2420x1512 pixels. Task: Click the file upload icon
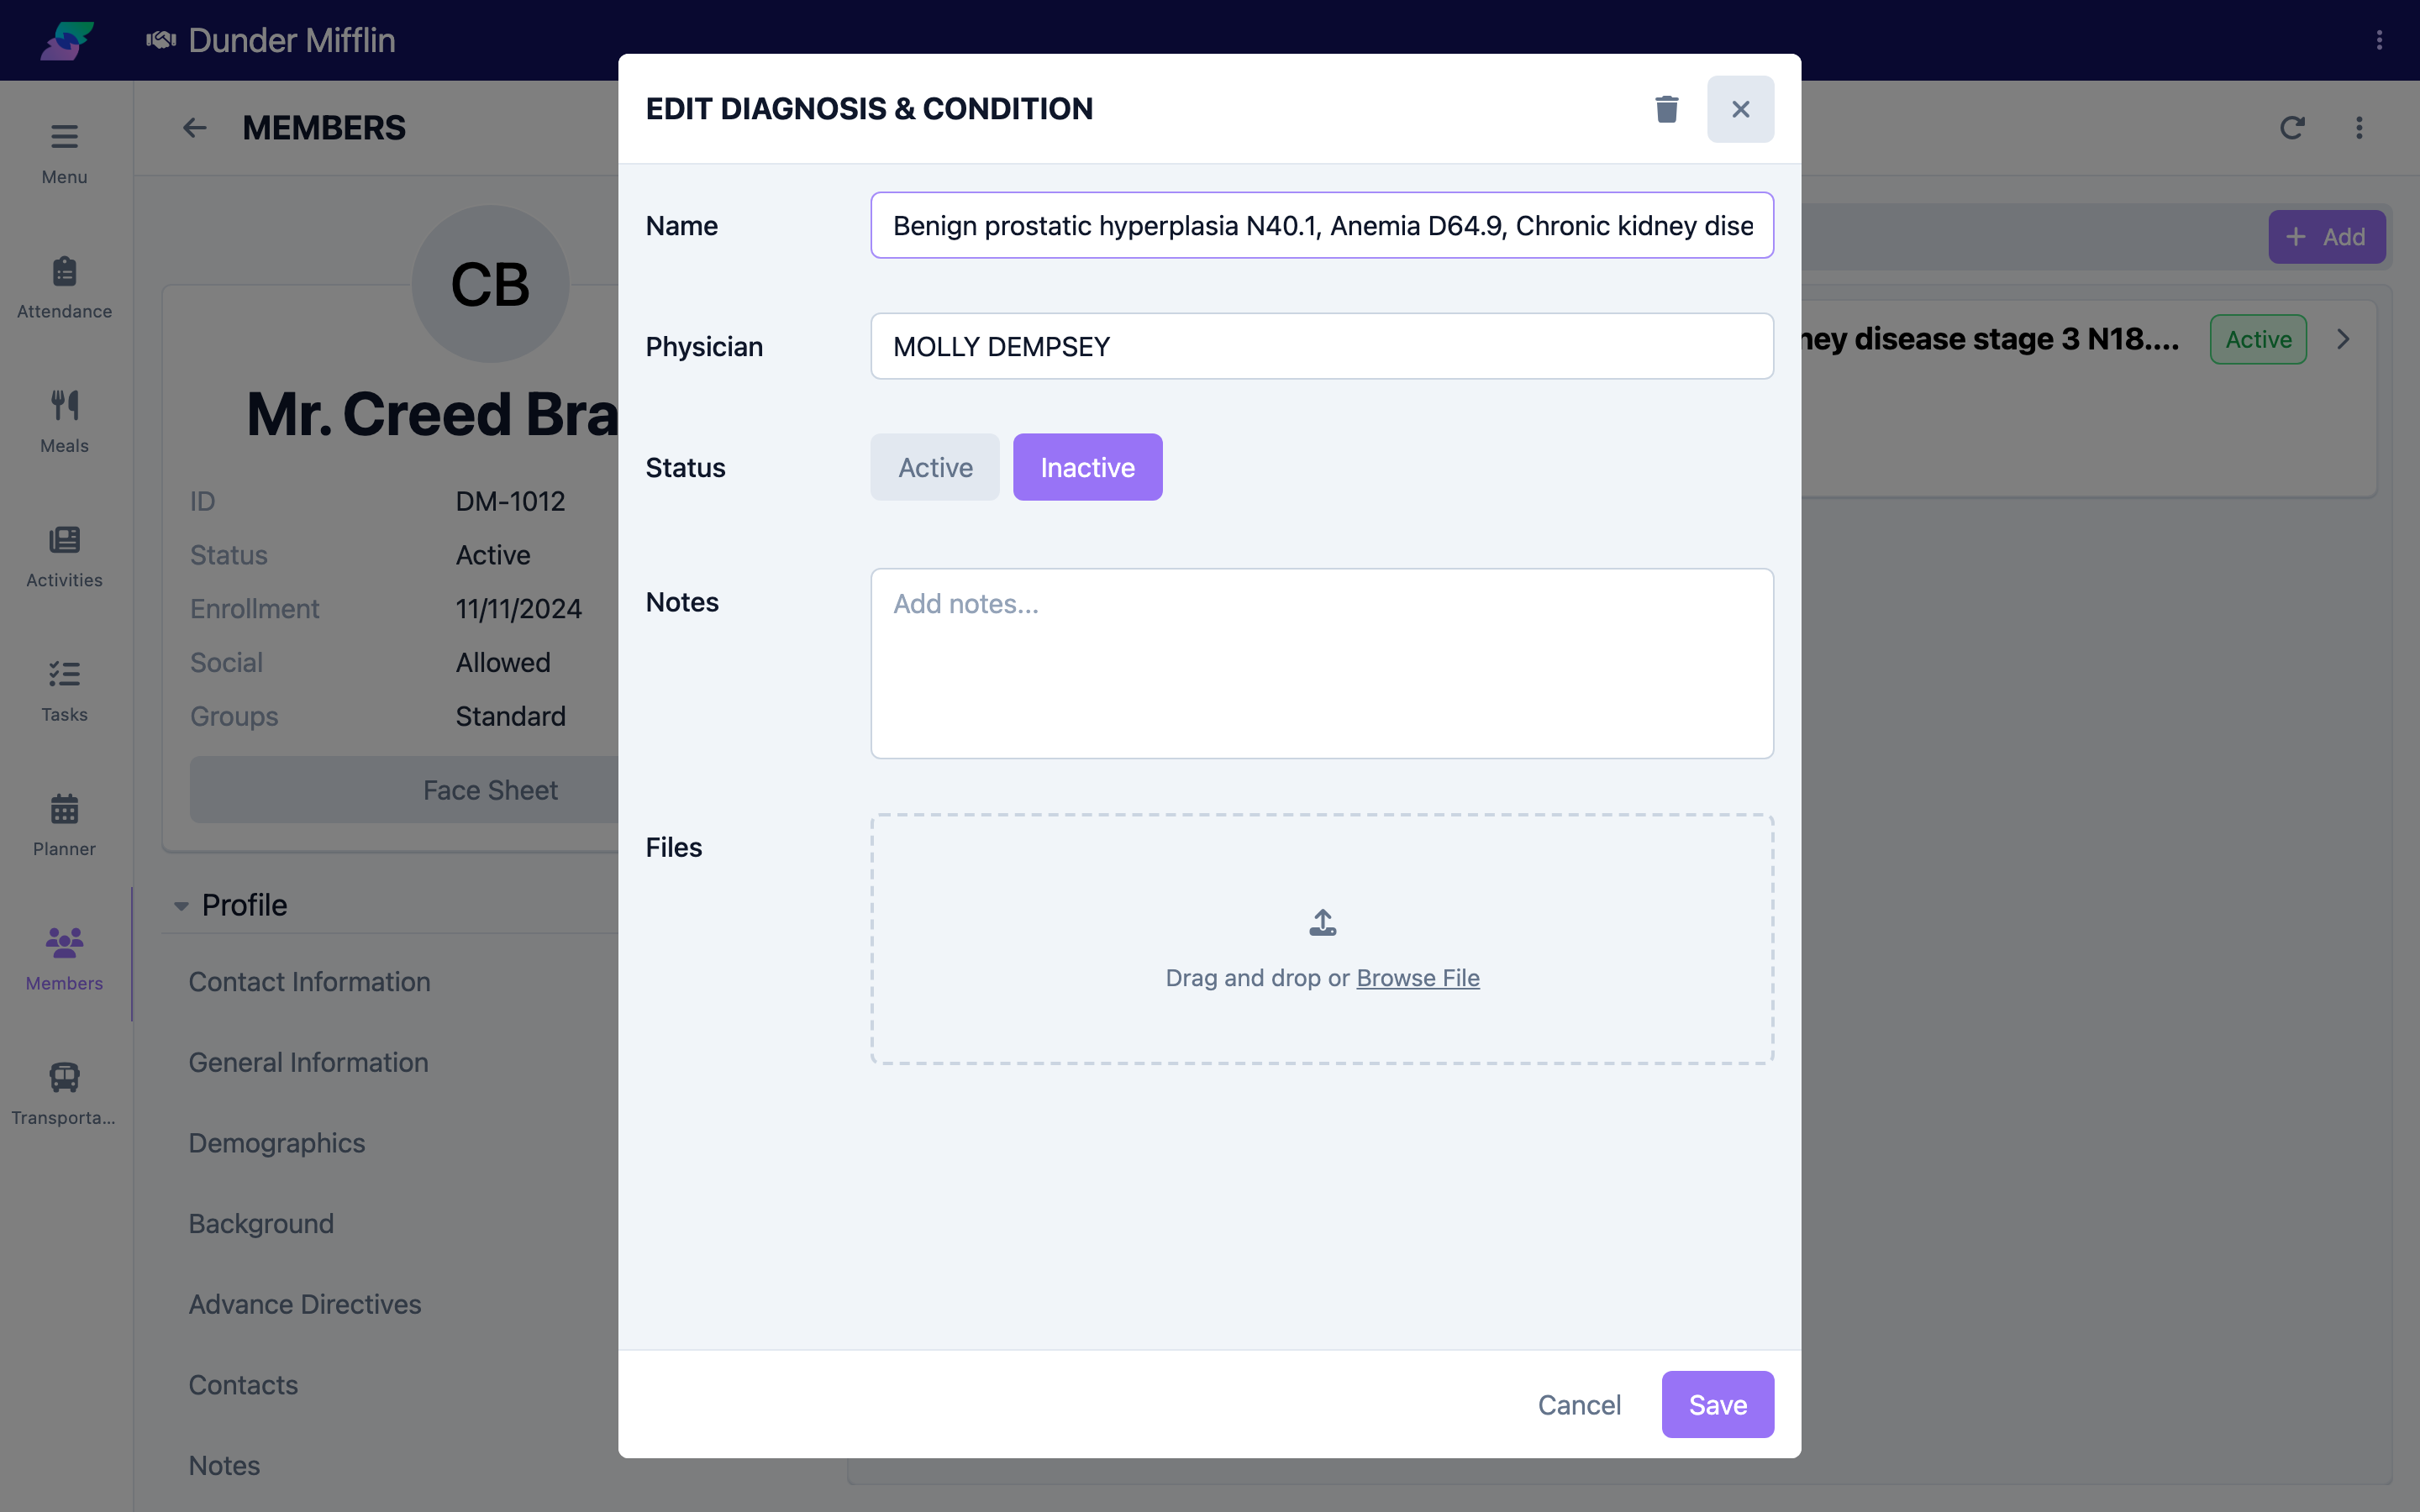pos(1322,922)
